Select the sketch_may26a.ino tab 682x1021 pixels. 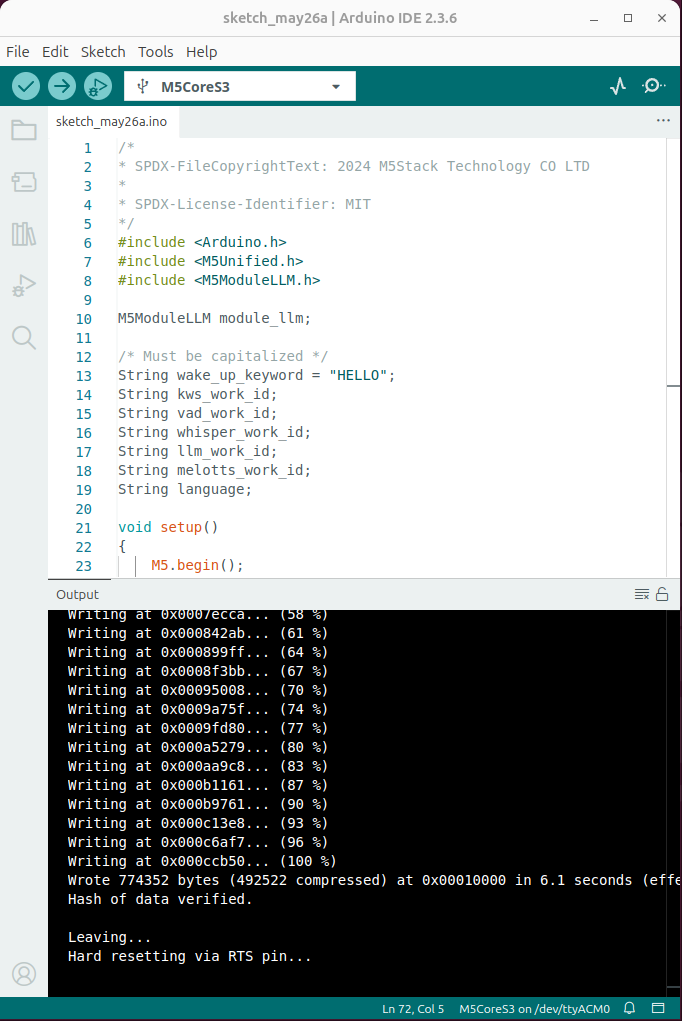111,122
